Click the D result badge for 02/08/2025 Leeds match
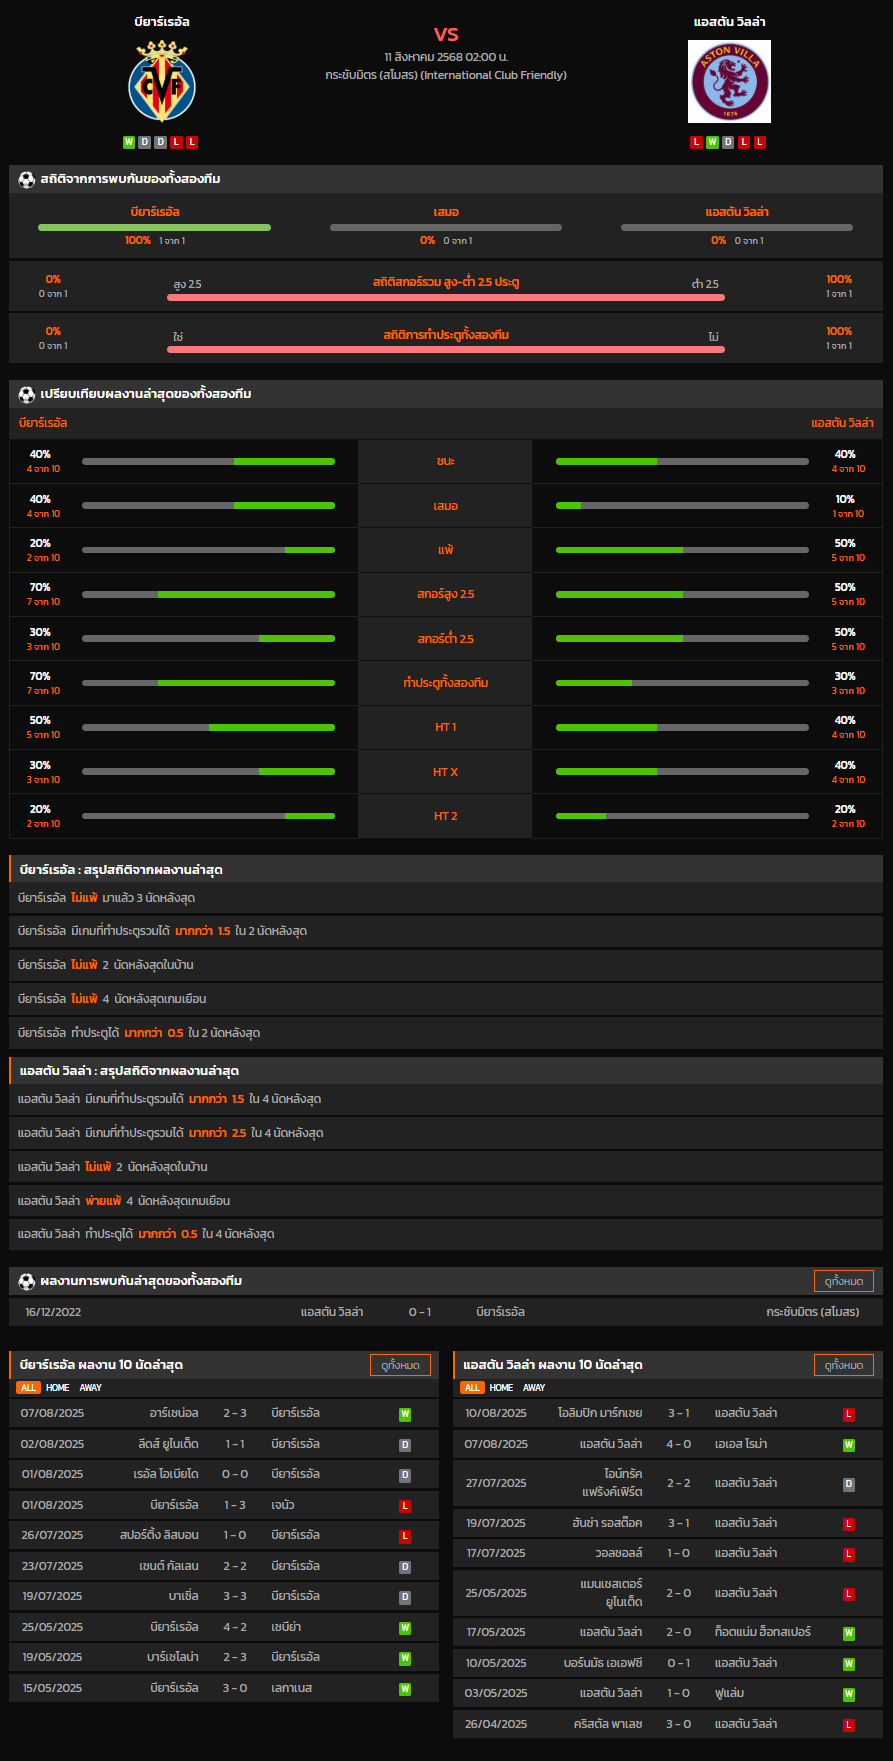The image size is (893, 1761). click(405, 1445)
